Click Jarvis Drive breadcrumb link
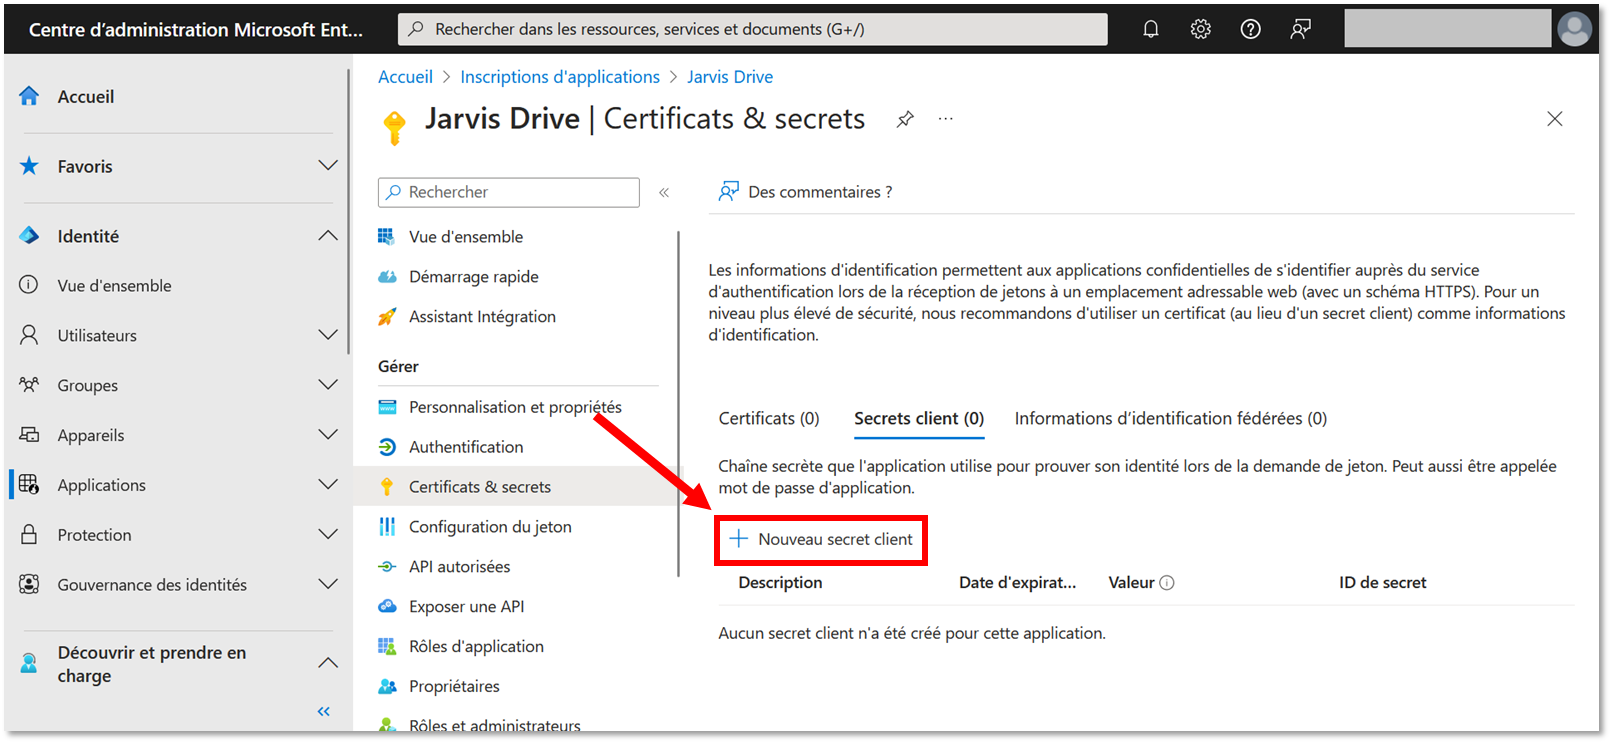The image size is (1612, 744). tap(730, 77)
